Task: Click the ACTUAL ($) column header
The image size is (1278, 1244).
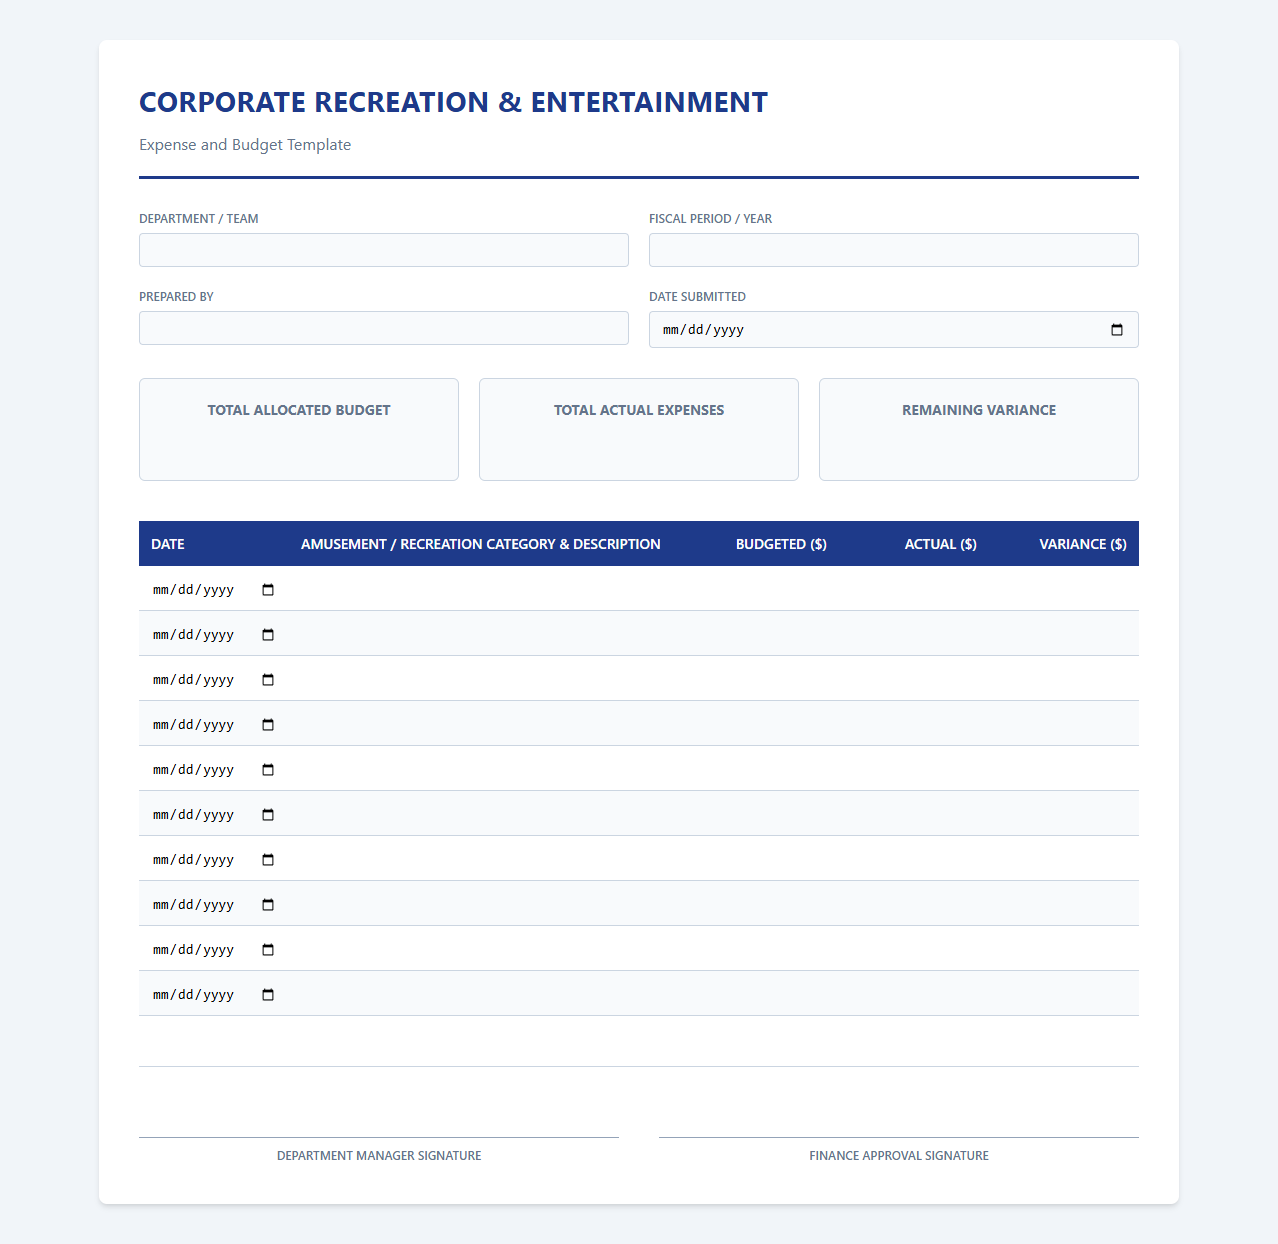Action: point(941,544)
